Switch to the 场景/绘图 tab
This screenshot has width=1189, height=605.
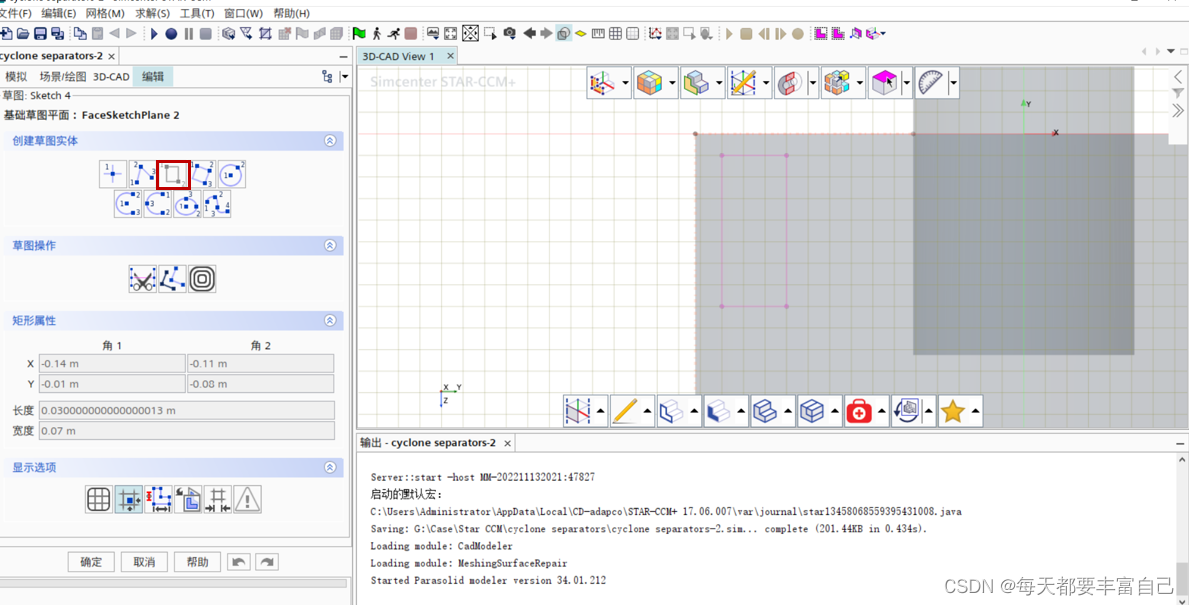(63, 77)
